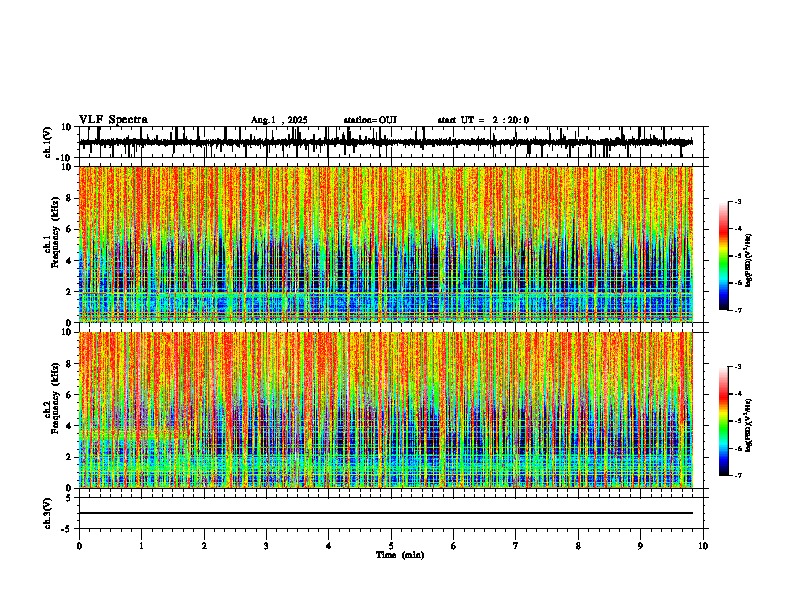The width and height of the screenshot is (792, 612).
Task: Click time axis tick label '6'
Action: [454, 546]
